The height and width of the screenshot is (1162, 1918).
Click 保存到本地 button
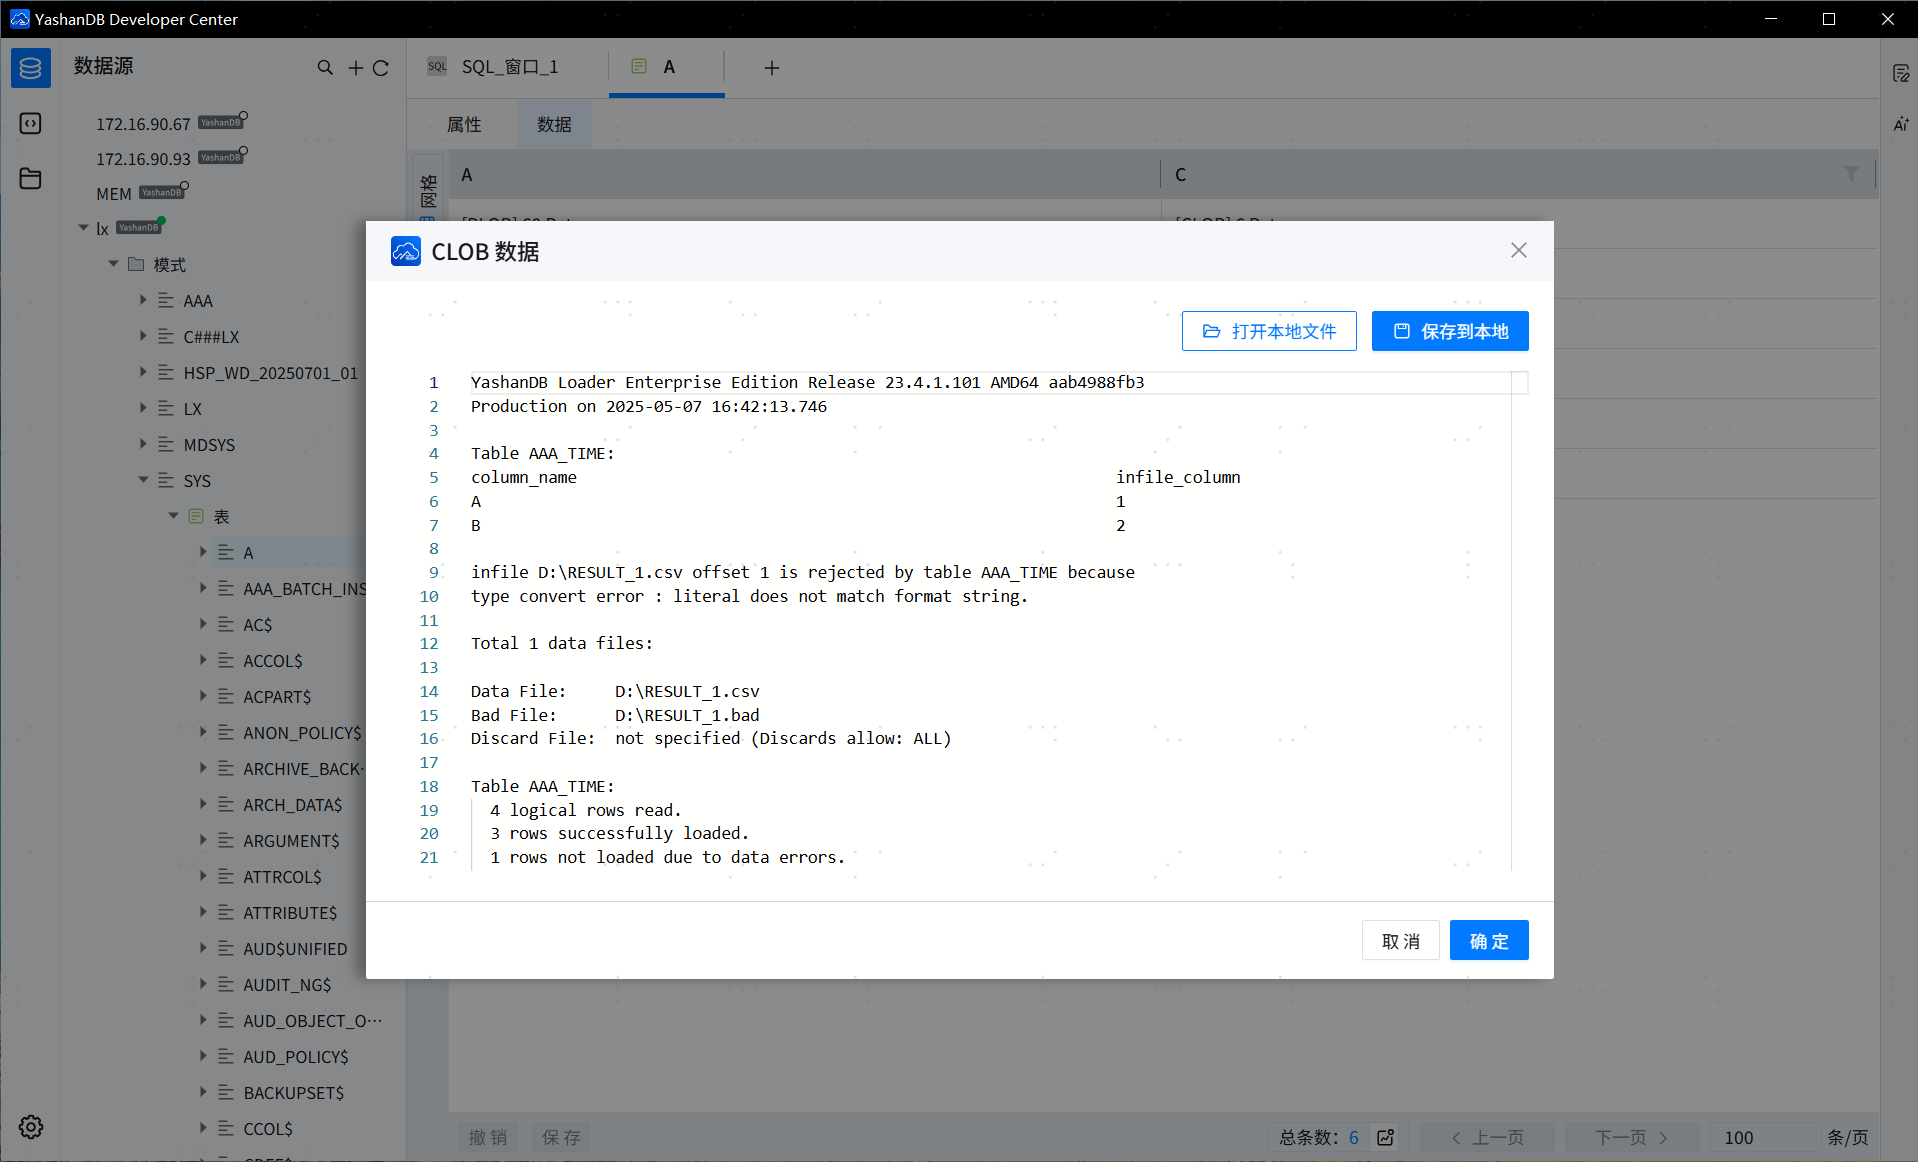click(1449, 331)
